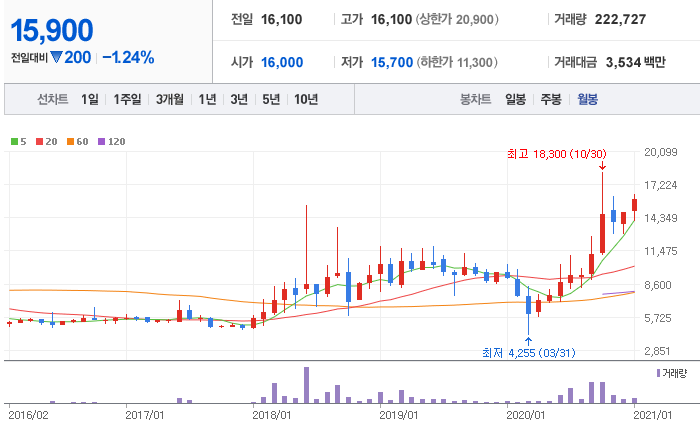Click the 8,600 y-axis label
The width and height of the screenshot is (700, 433).
click(x=658, y=285)
